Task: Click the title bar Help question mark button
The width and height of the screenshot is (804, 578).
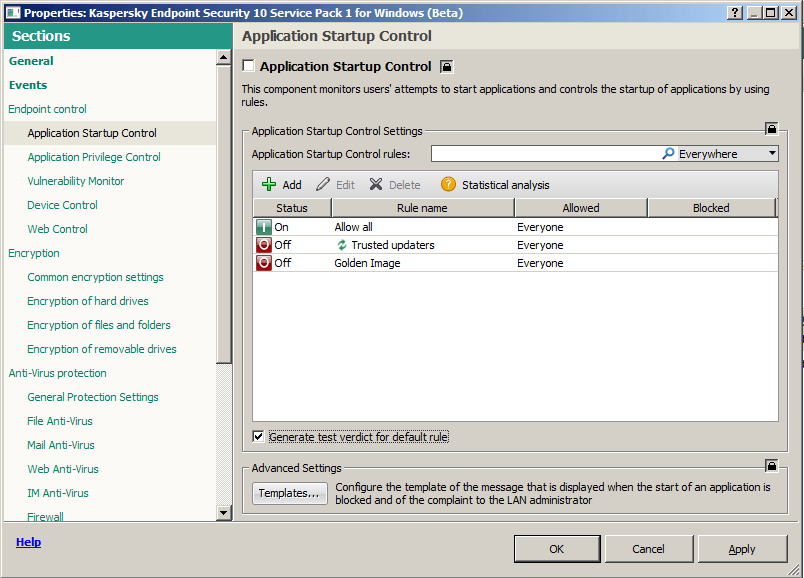Action: coord(735,13)
